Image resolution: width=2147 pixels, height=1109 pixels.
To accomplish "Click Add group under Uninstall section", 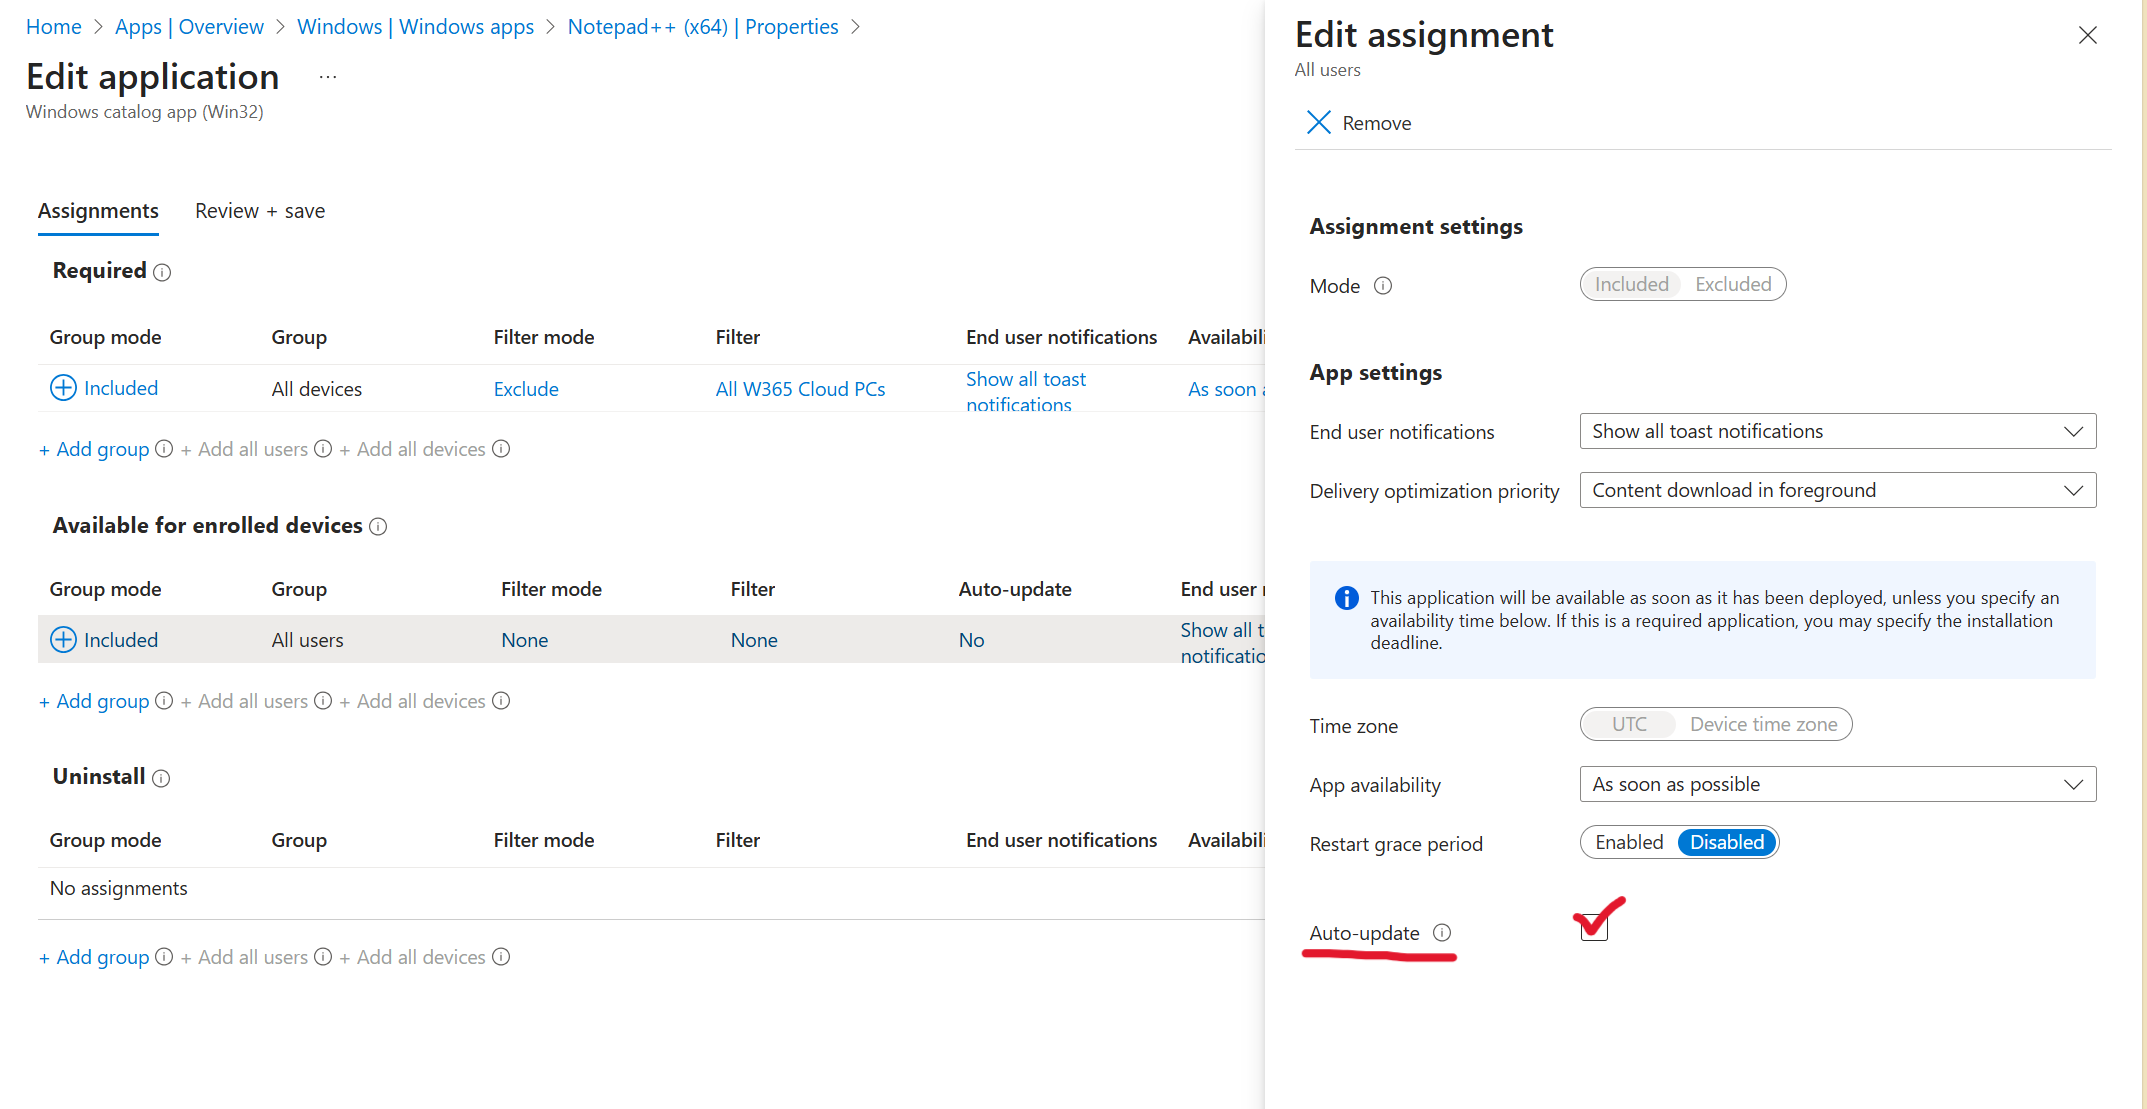I will click(94, 958).
